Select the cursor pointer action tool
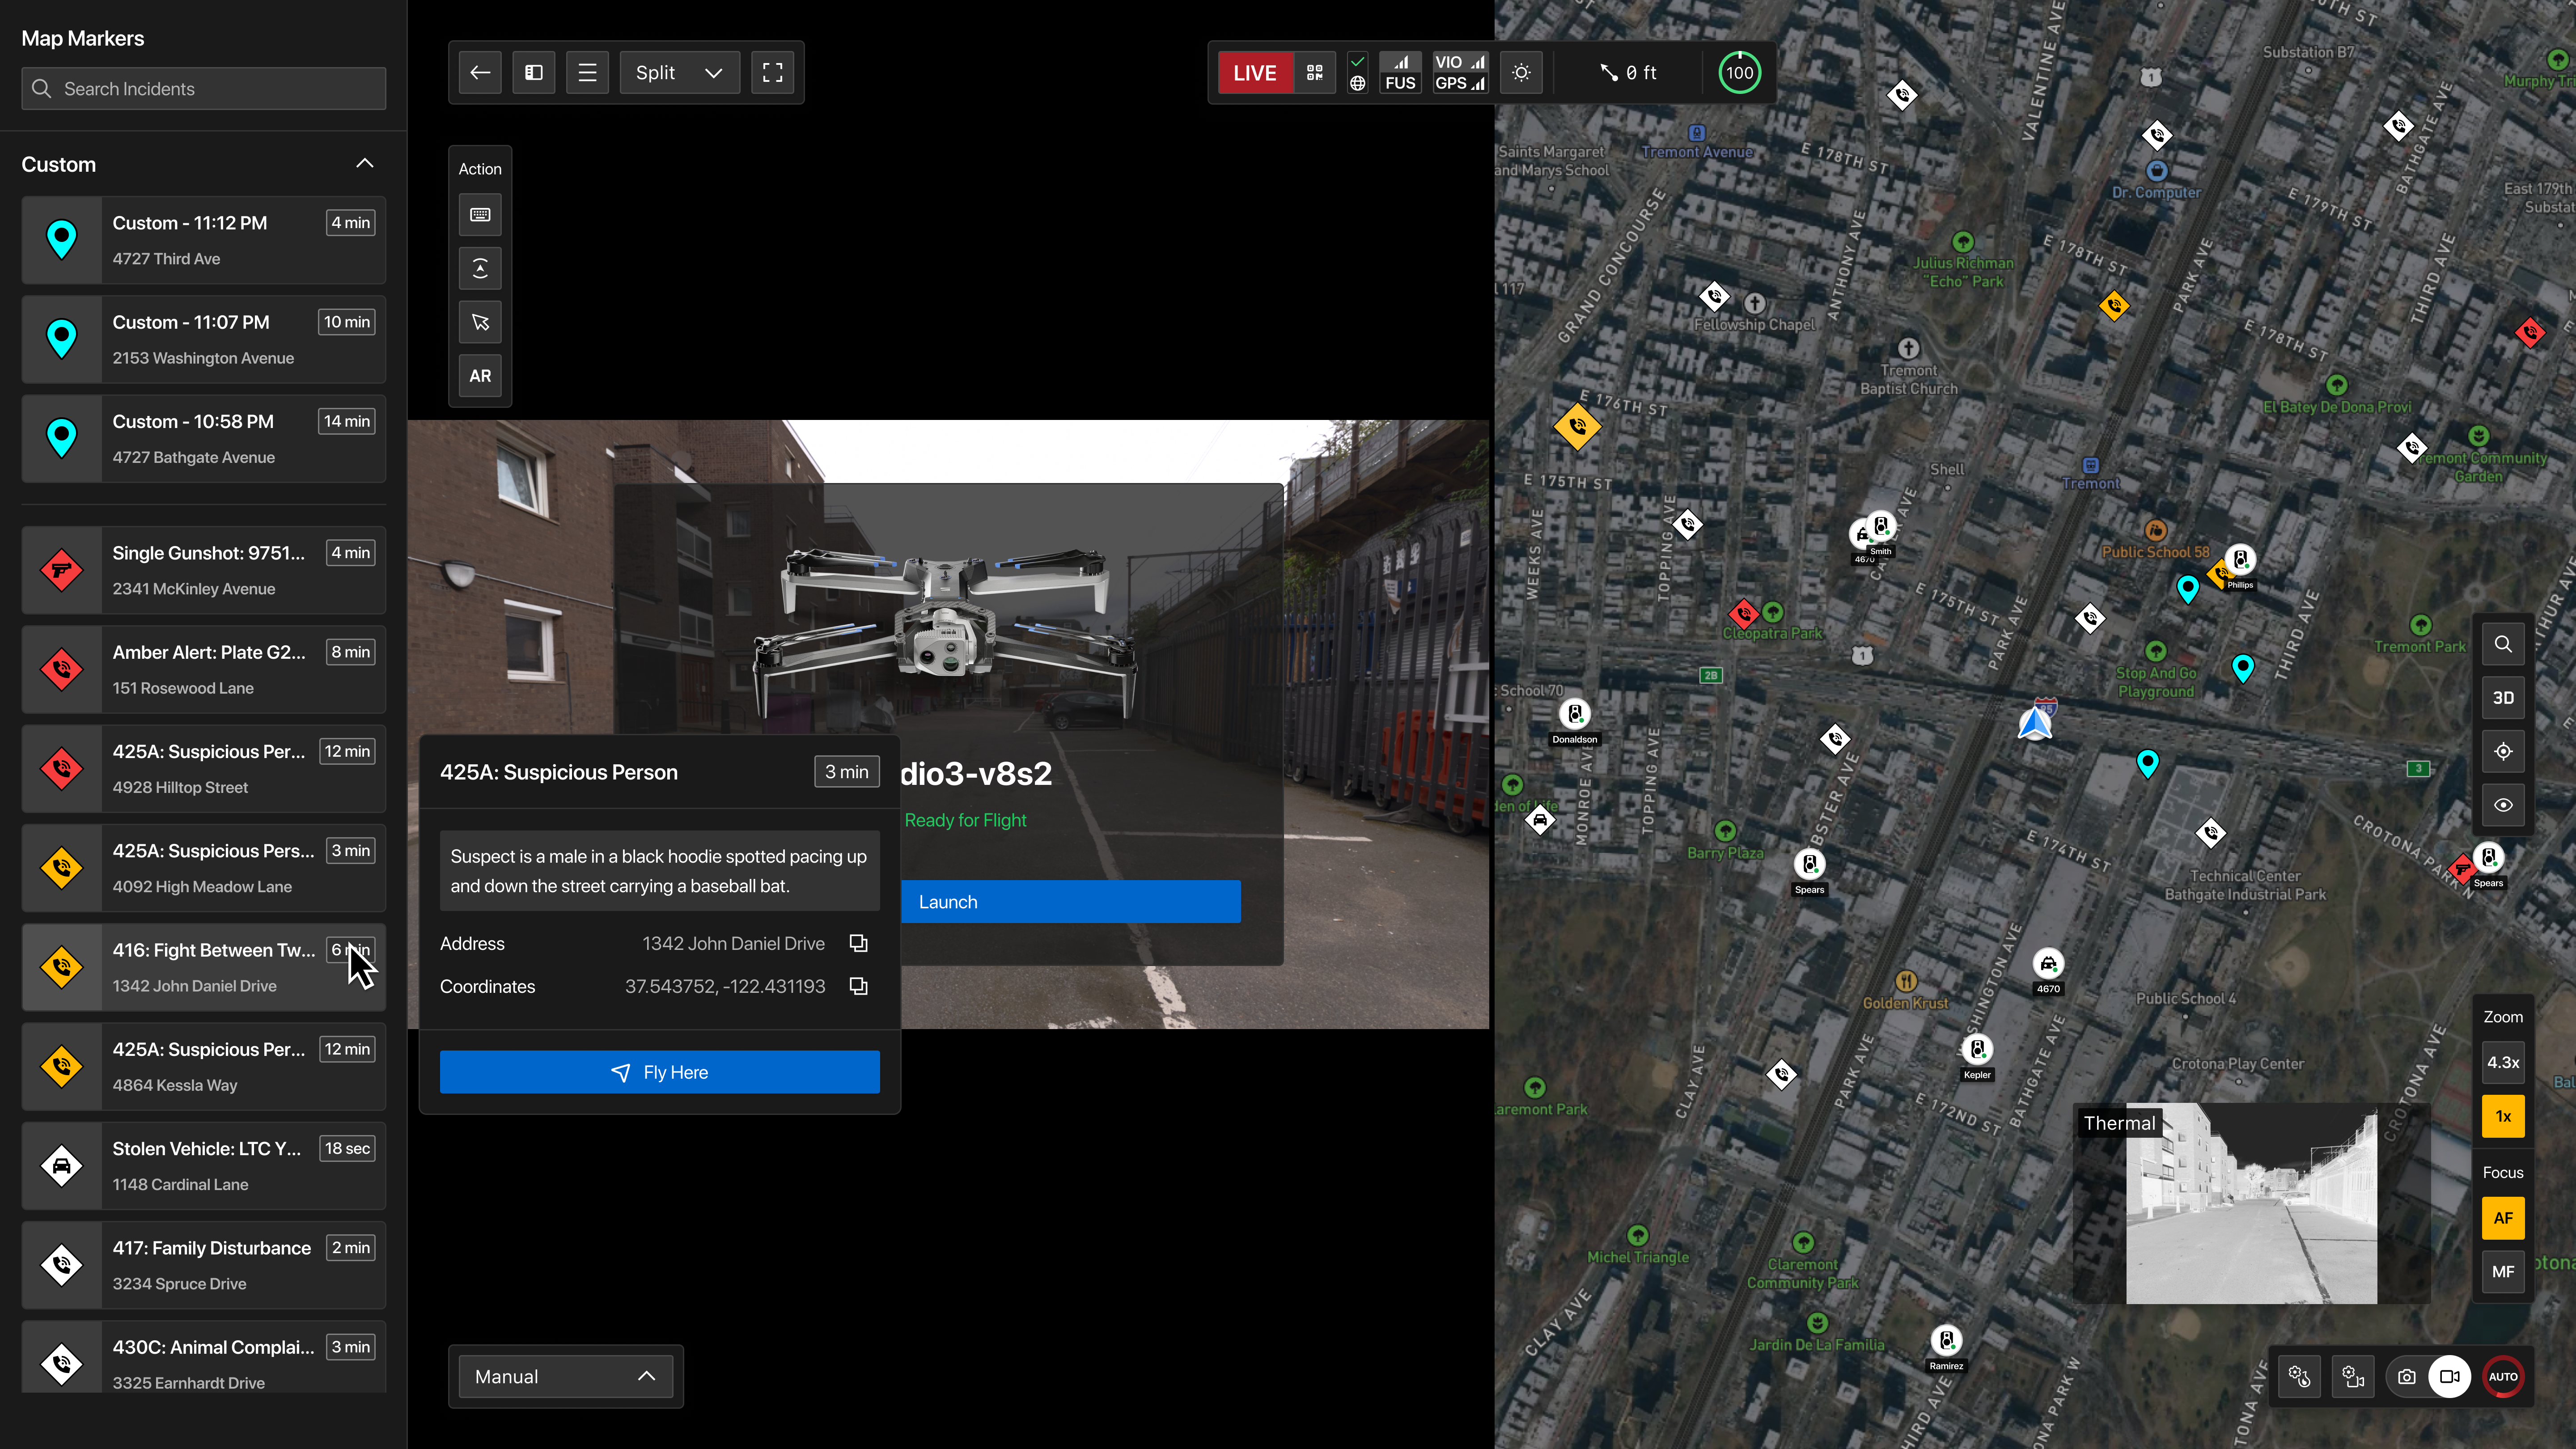The height and width of the screenshot is (1449, 2576). [x=480, y=322]
